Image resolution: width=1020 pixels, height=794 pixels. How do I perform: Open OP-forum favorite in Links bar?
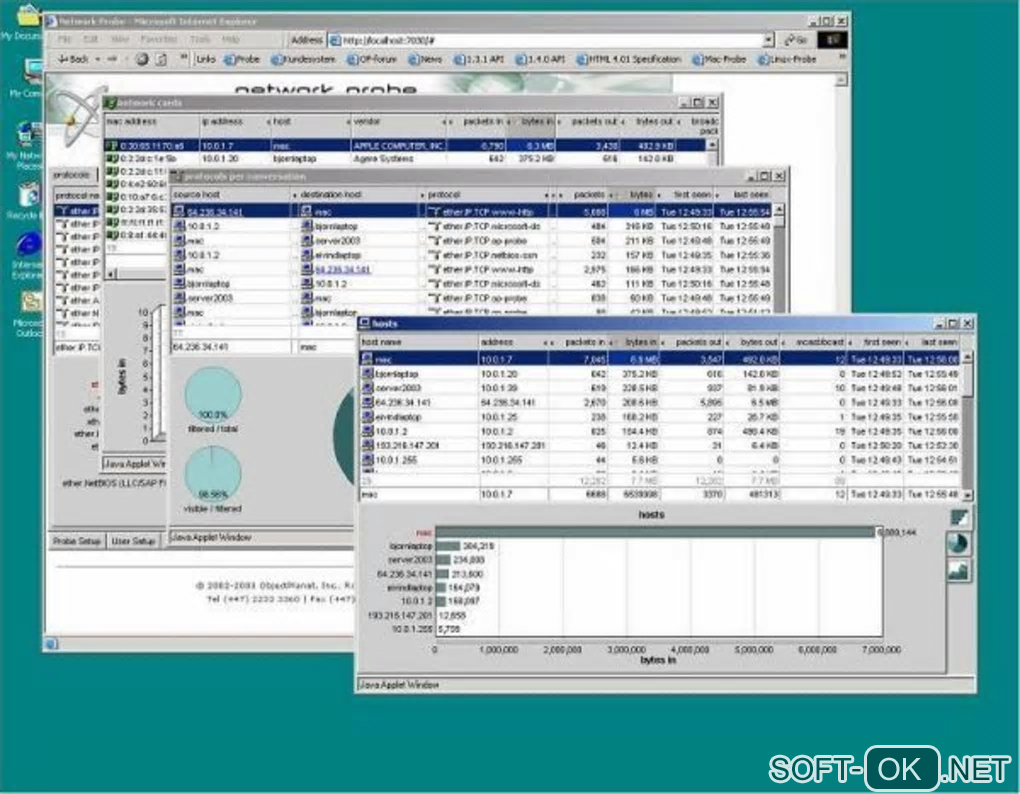(371, 59)
